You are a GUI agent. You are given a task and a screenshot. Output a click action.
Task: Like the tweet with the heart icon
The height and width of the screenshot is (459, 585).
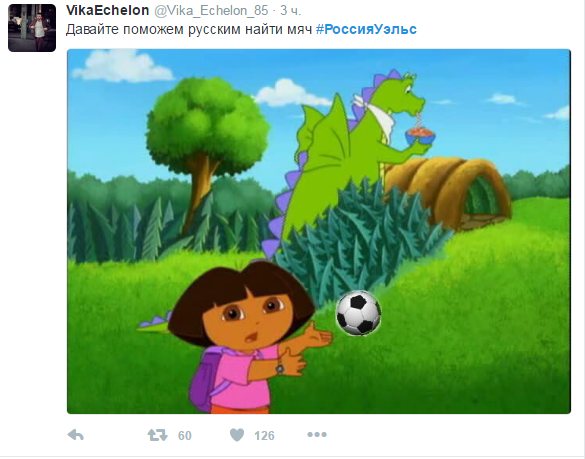point(237,435)
